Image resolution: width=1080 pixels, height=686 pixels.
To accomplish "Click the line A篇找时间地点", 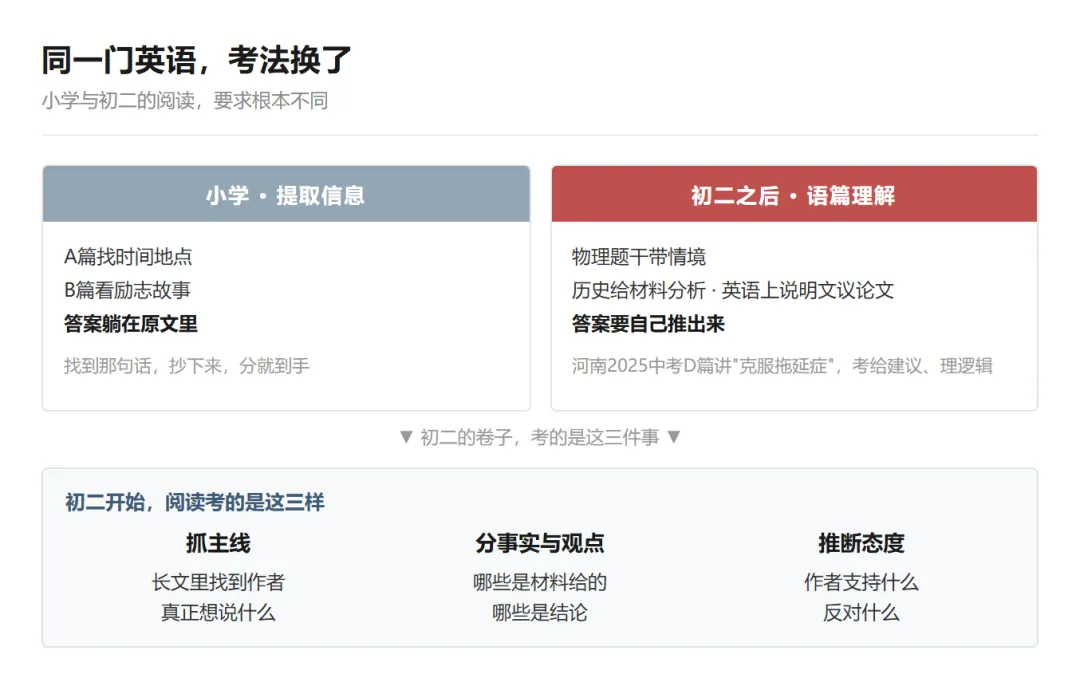I will [128, 257].
